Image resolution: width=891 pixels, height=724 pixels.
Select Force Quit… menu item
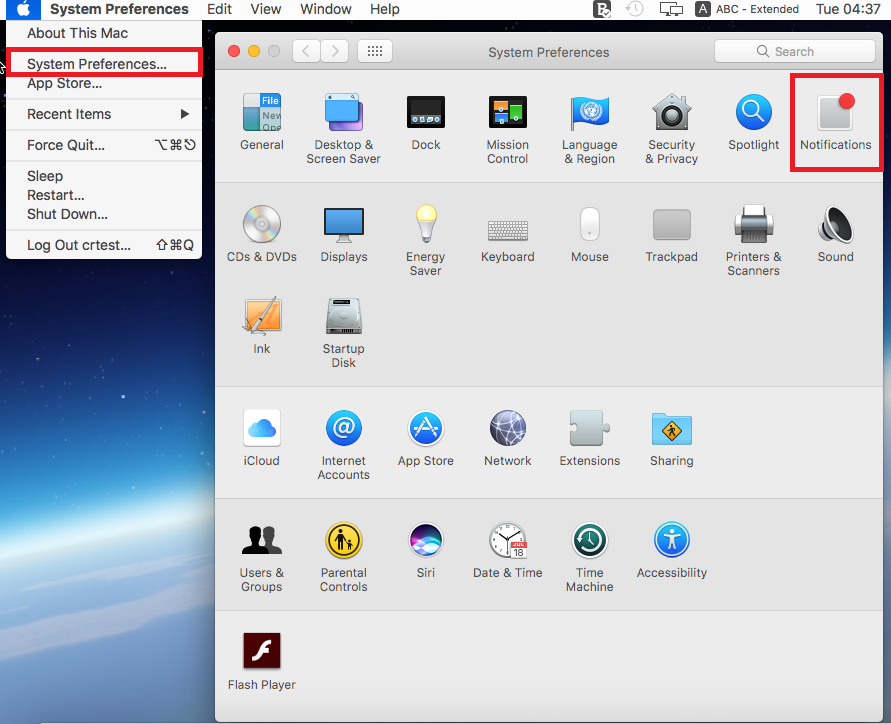(104, 145)
